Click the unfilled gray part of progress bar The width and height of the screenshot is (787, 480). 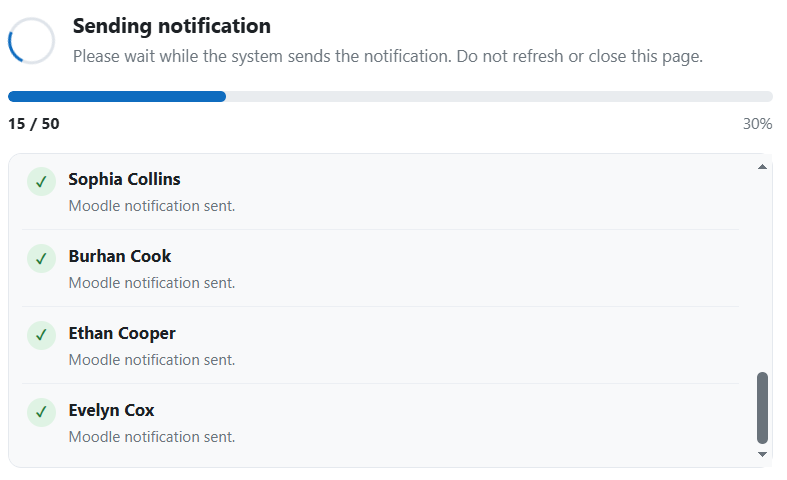pyautogui.click(x=499, y=96)
